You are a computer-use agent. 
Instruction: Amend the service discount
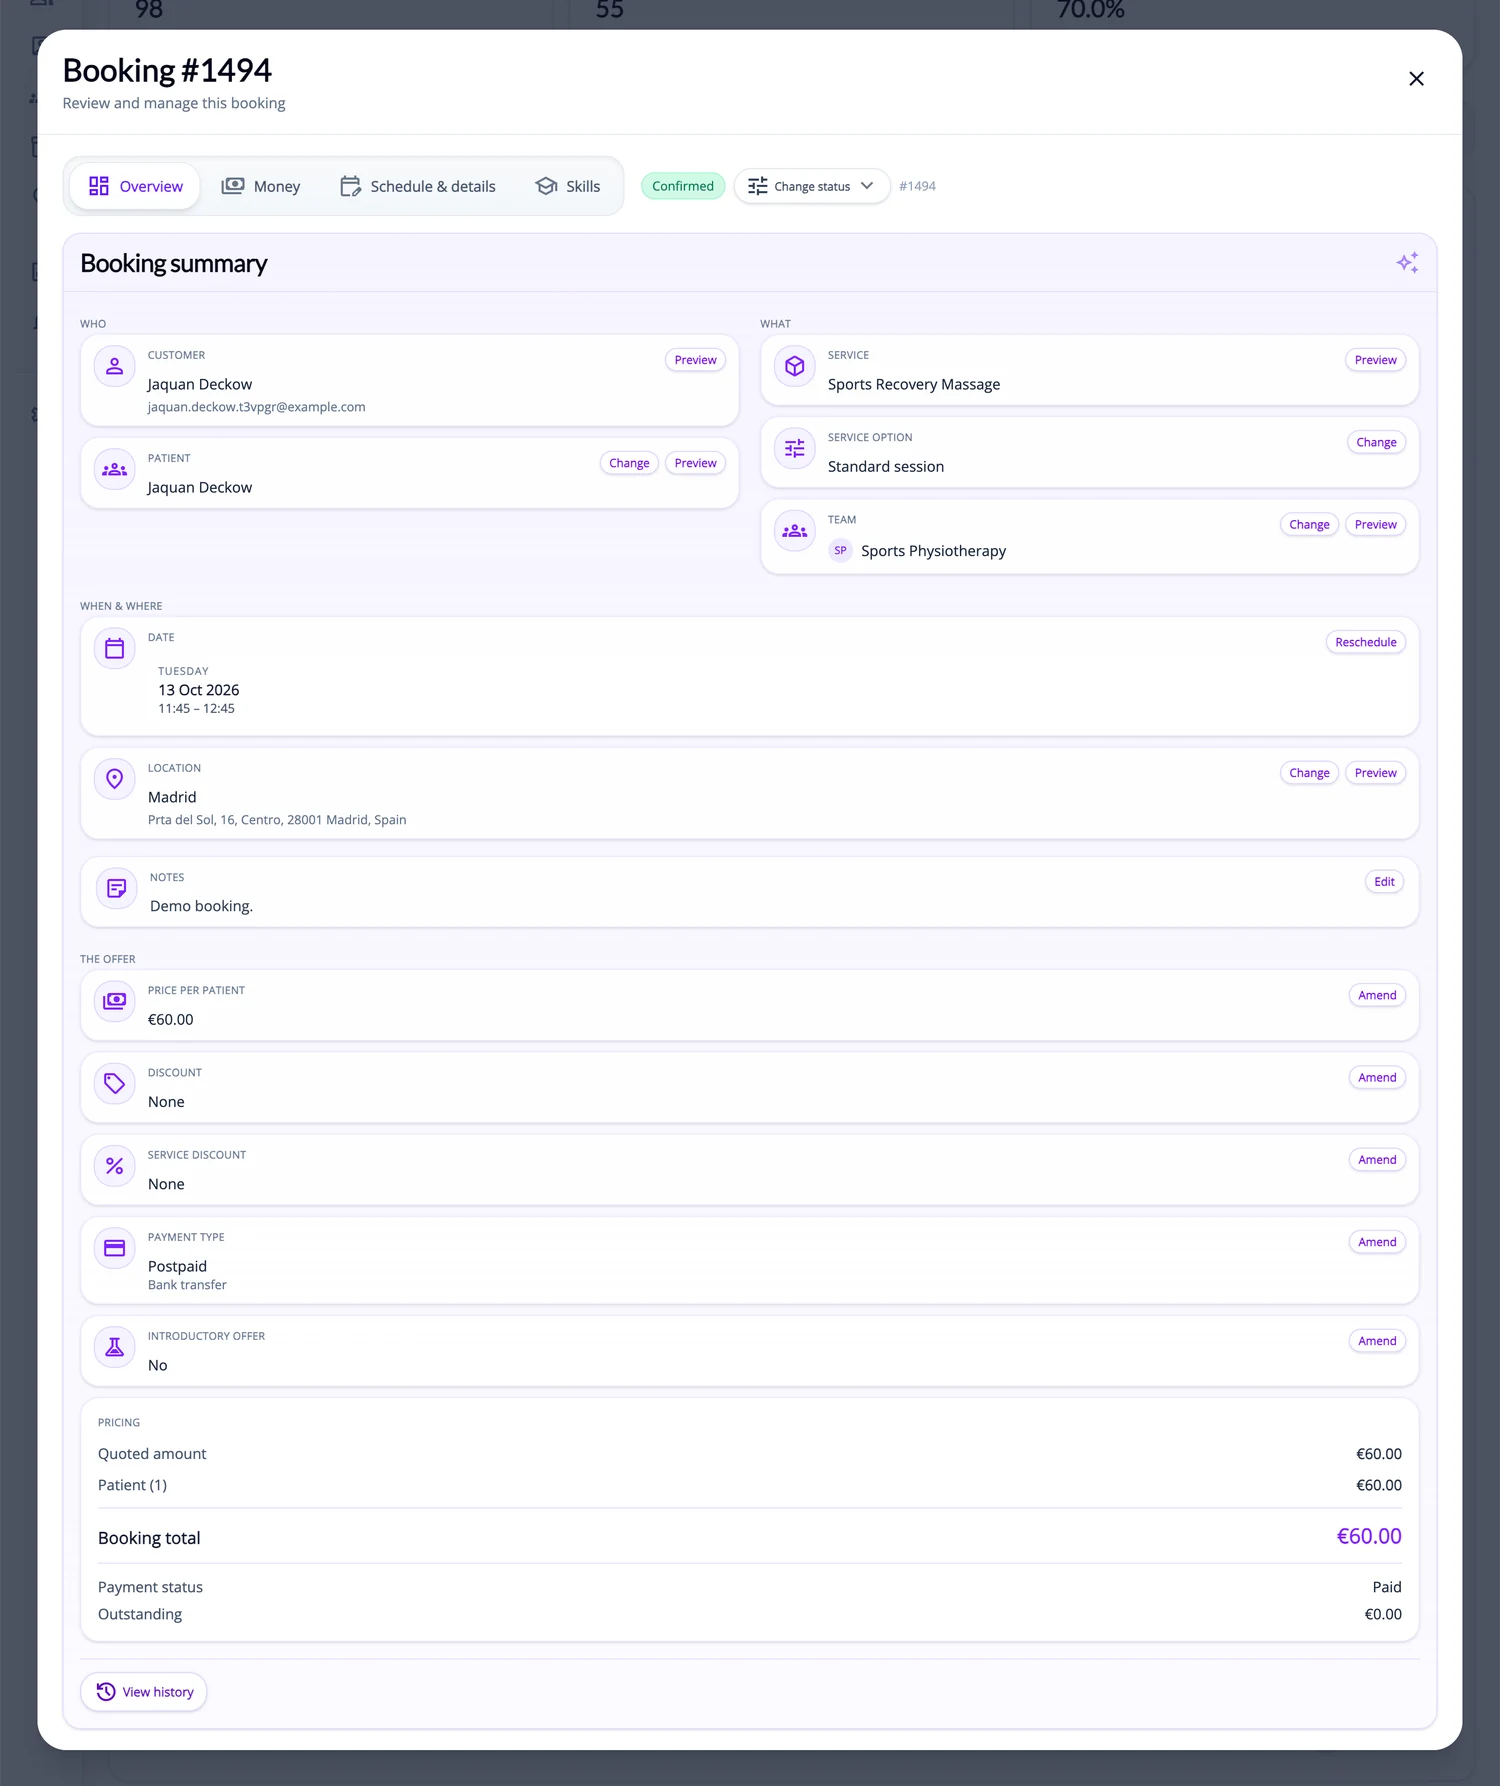[x=1377, y=1160]
